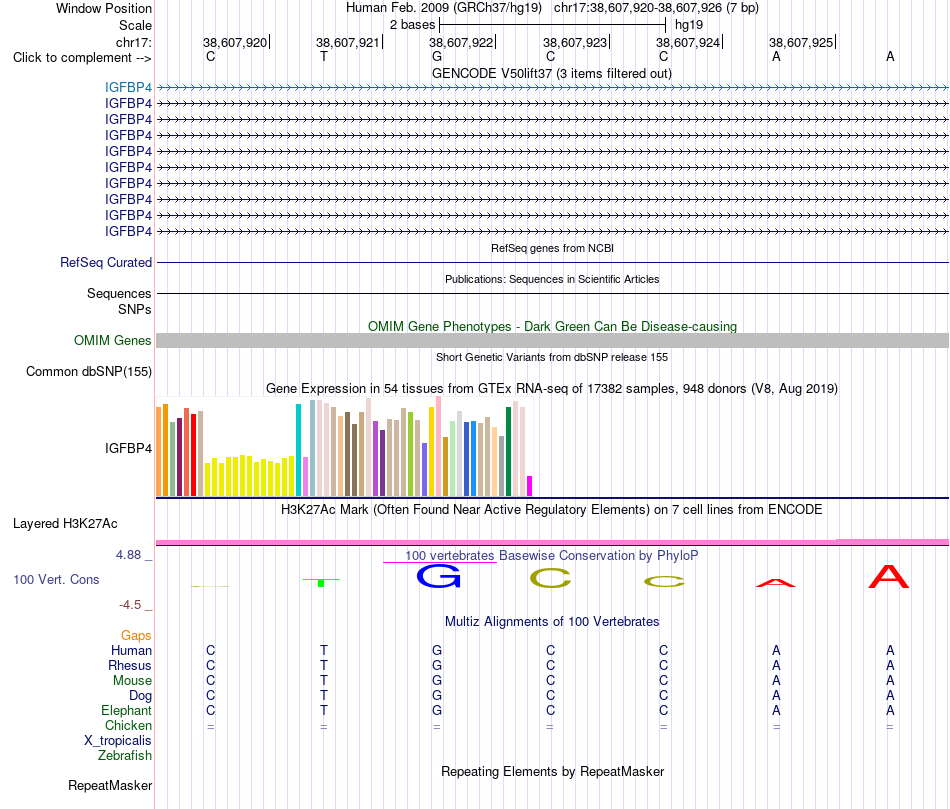Image resolution: width=950 pixels, height=809 pixels.
Task: Click the 'hg19' text beside scale bar
Action: click(x=689, y=25)
